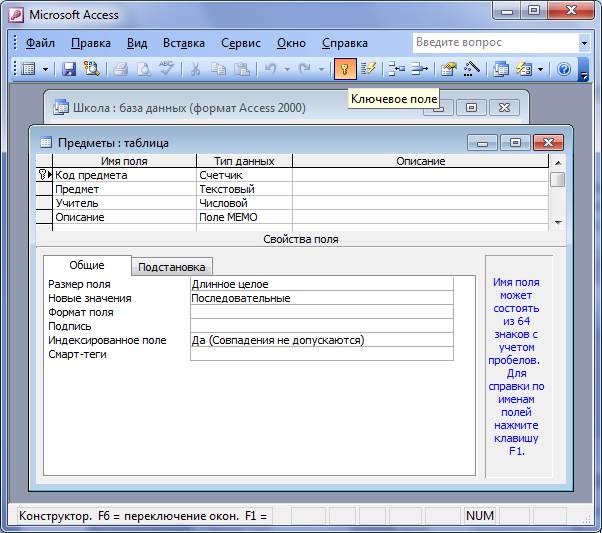Open the Вид menu
The height and width of the screenshot is (533, 602).
tap(137, 43)
